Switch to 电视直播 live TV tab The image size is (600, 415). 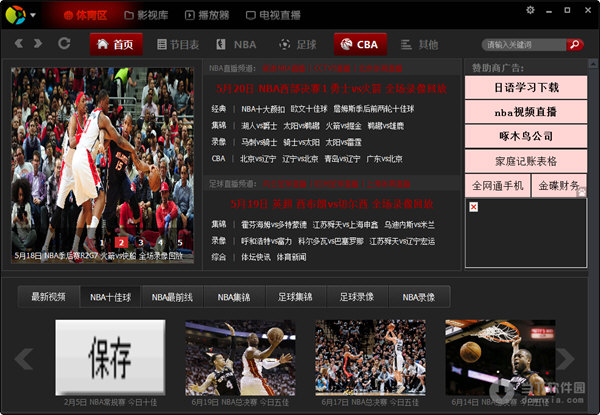pyautogui.click(x=273, y=15)
